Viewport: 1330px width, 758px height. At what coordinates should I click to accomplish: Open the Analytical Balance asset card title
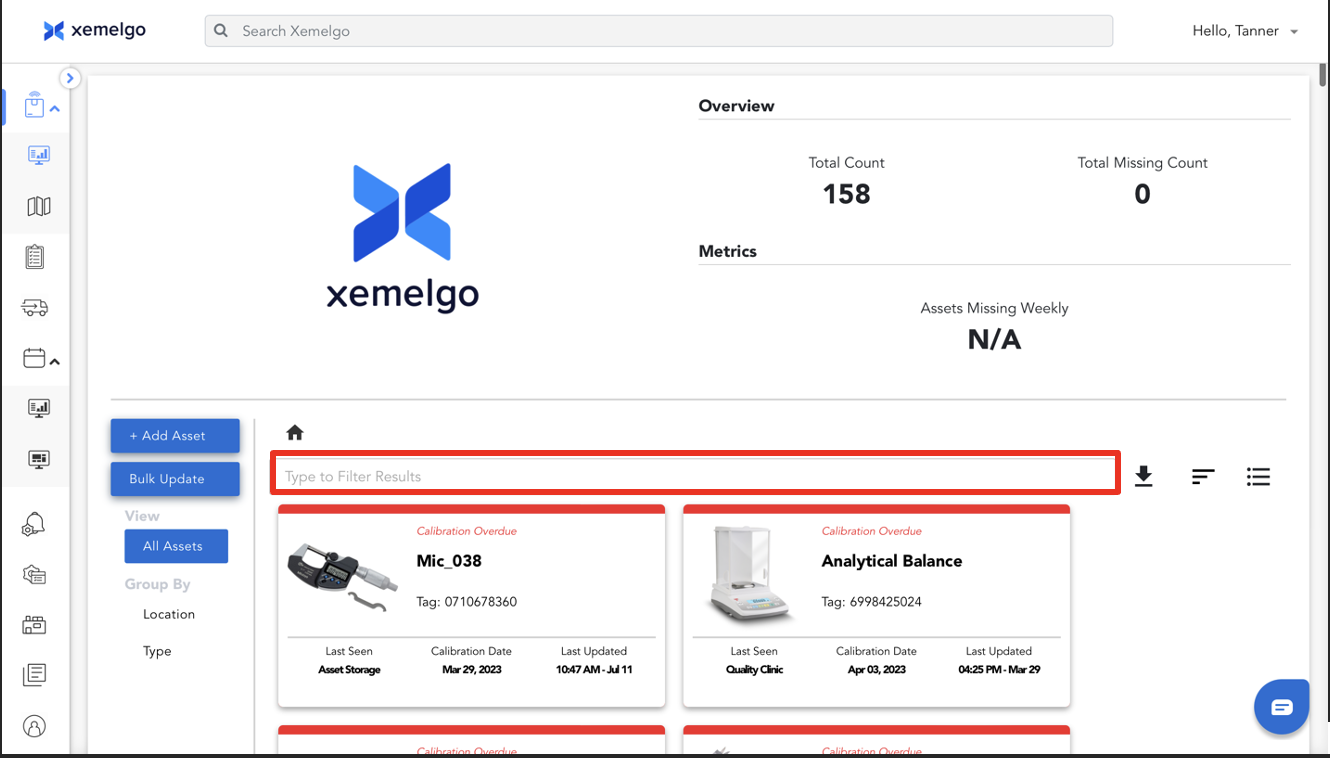[x=892, y=561]
